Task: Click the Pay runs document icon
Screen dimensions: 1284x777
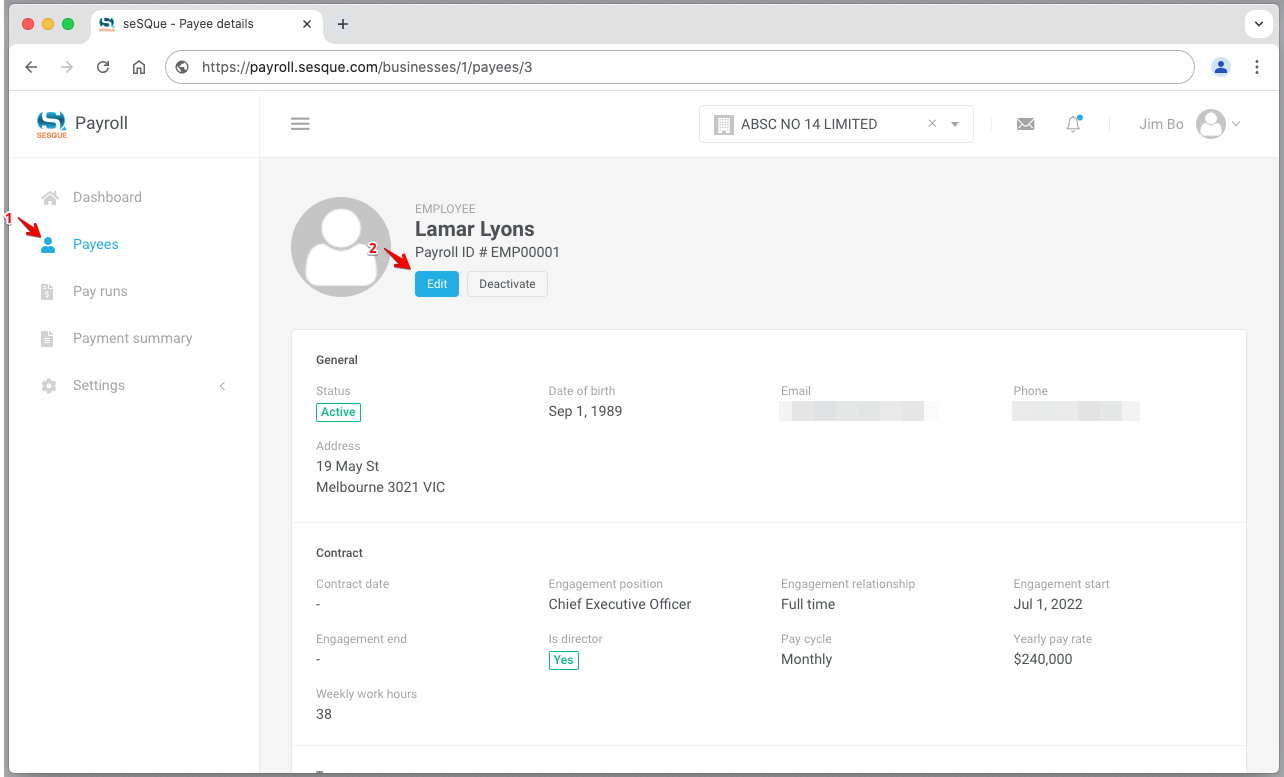Action: click(x=48, y=292)
